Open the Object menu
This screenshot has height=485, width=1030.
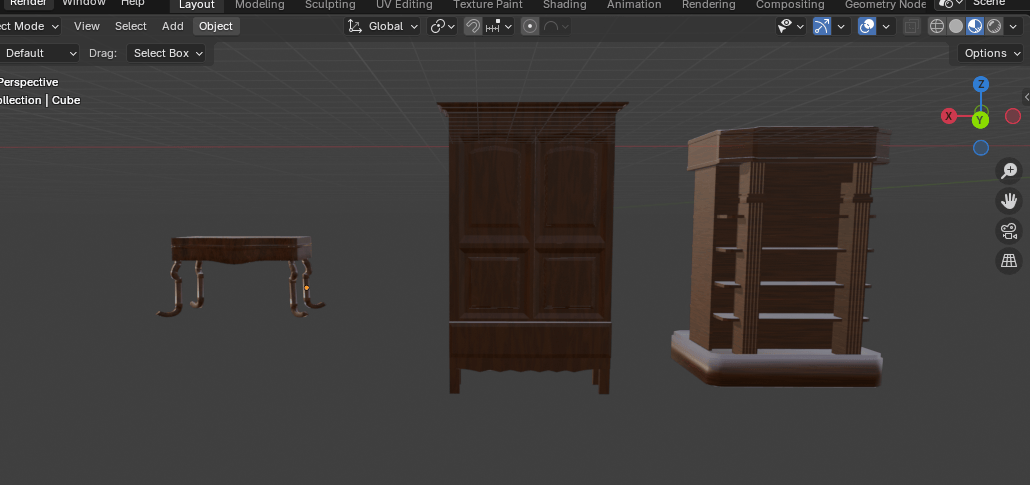click(x=216, y=26)
